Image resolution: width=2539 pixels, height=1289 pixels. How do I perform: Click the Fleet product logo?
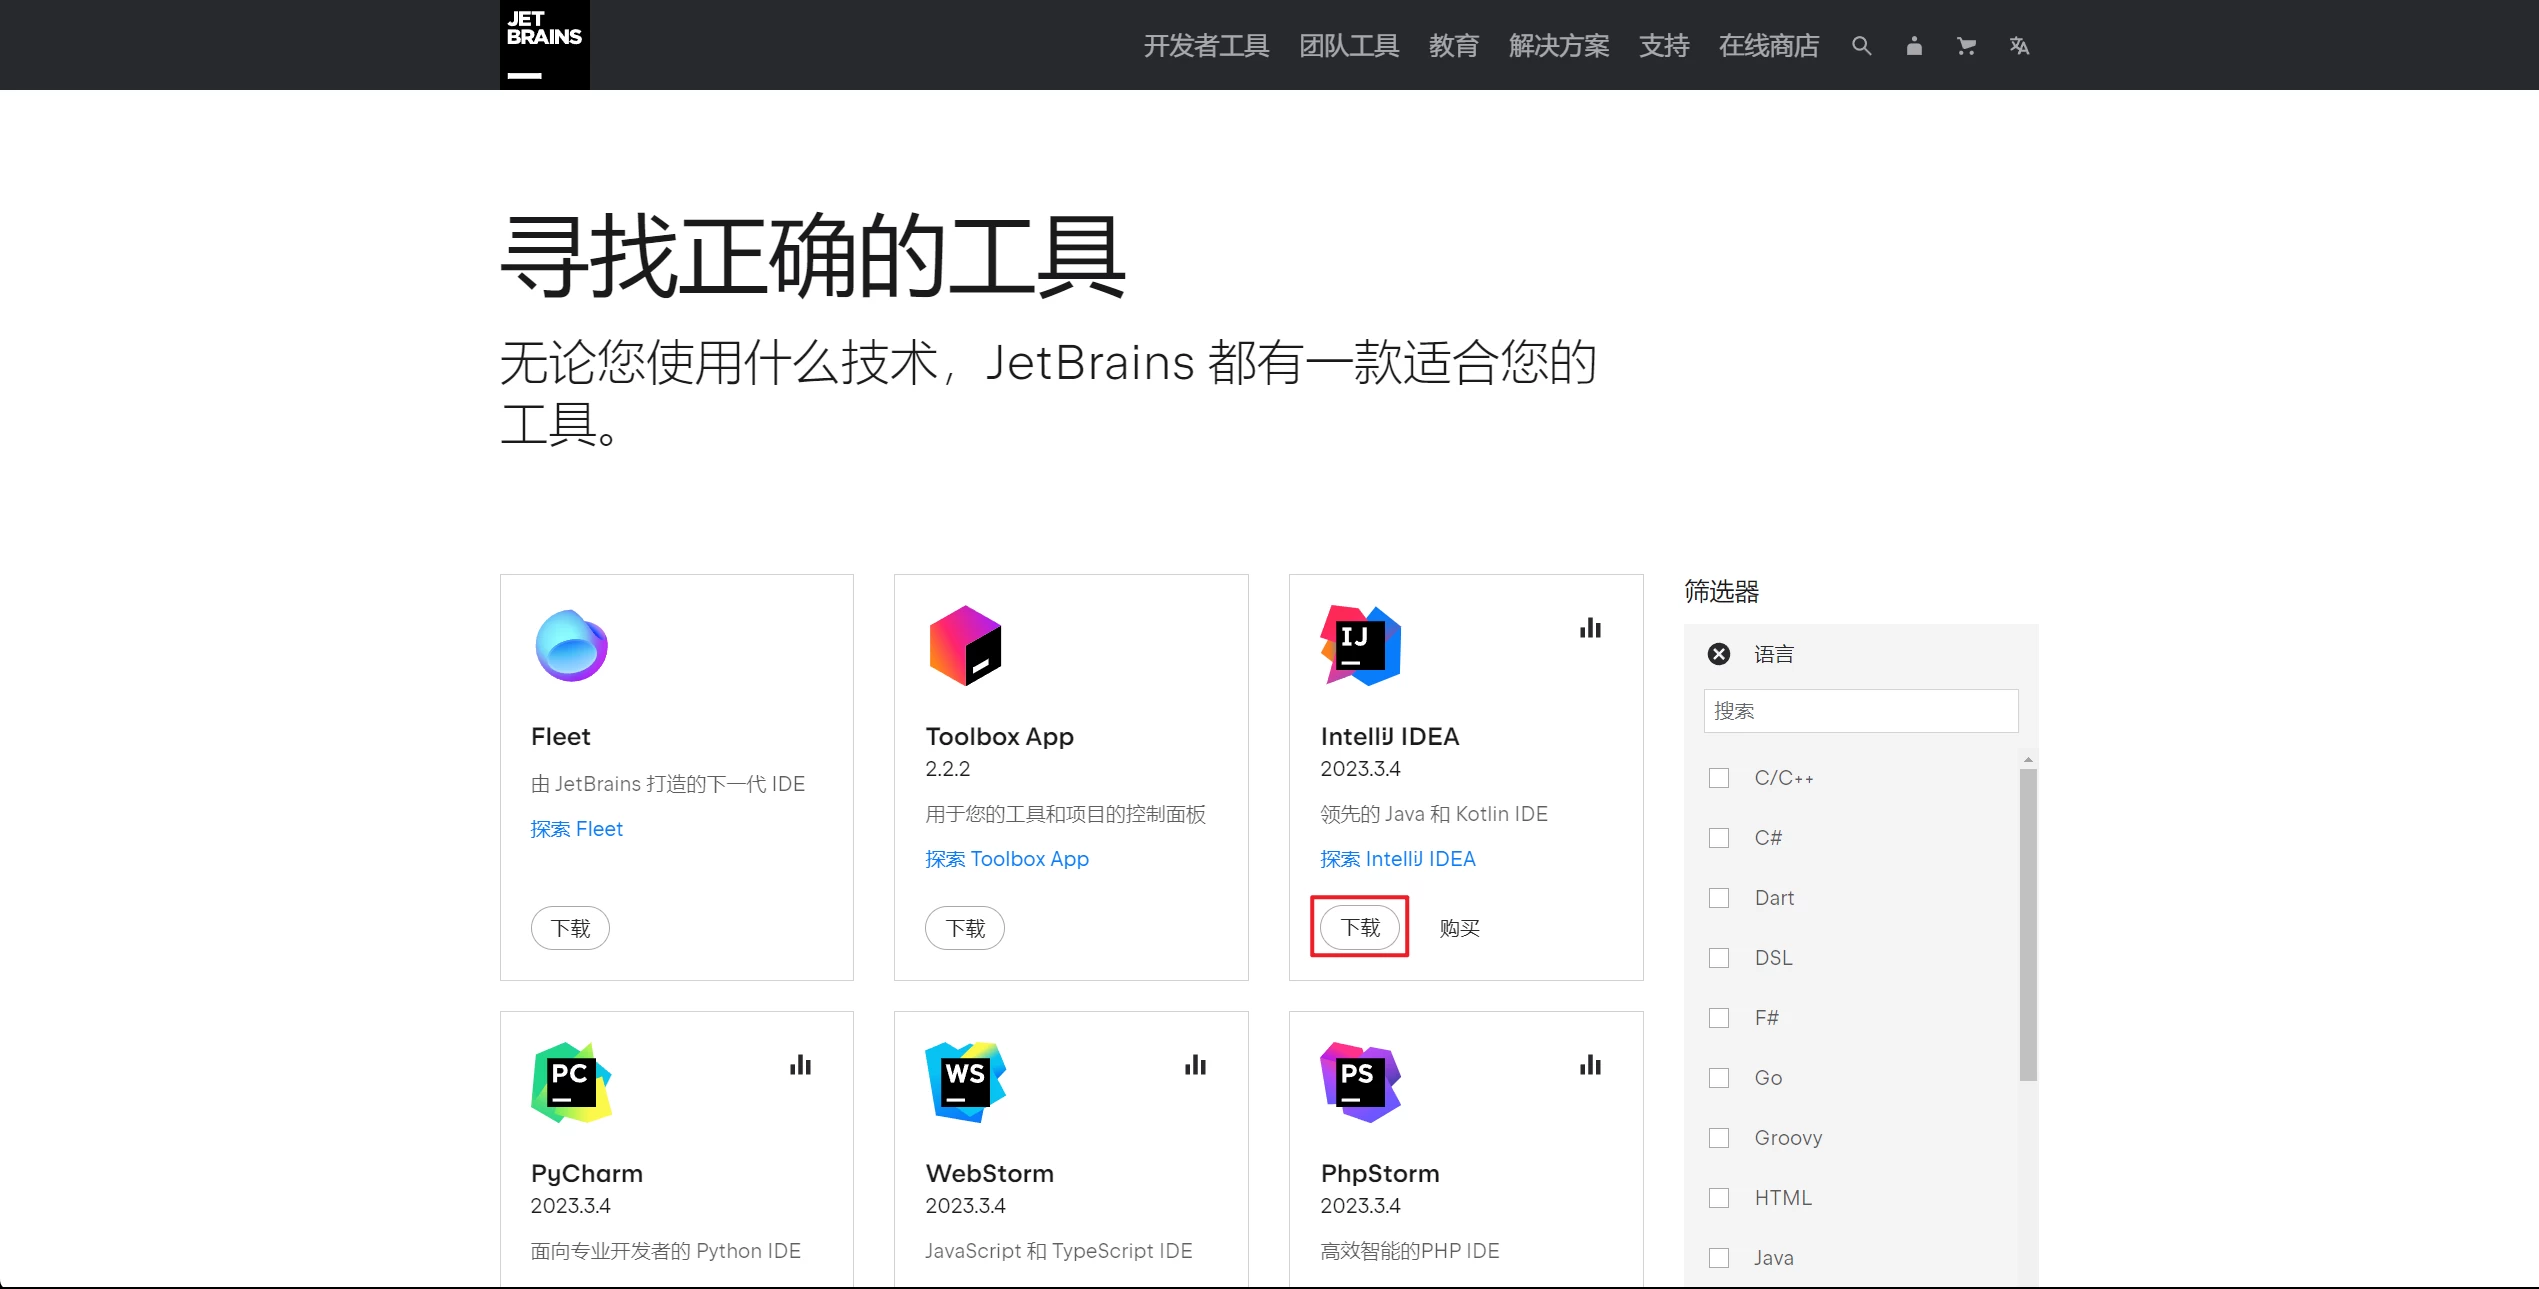click(571, 646)
